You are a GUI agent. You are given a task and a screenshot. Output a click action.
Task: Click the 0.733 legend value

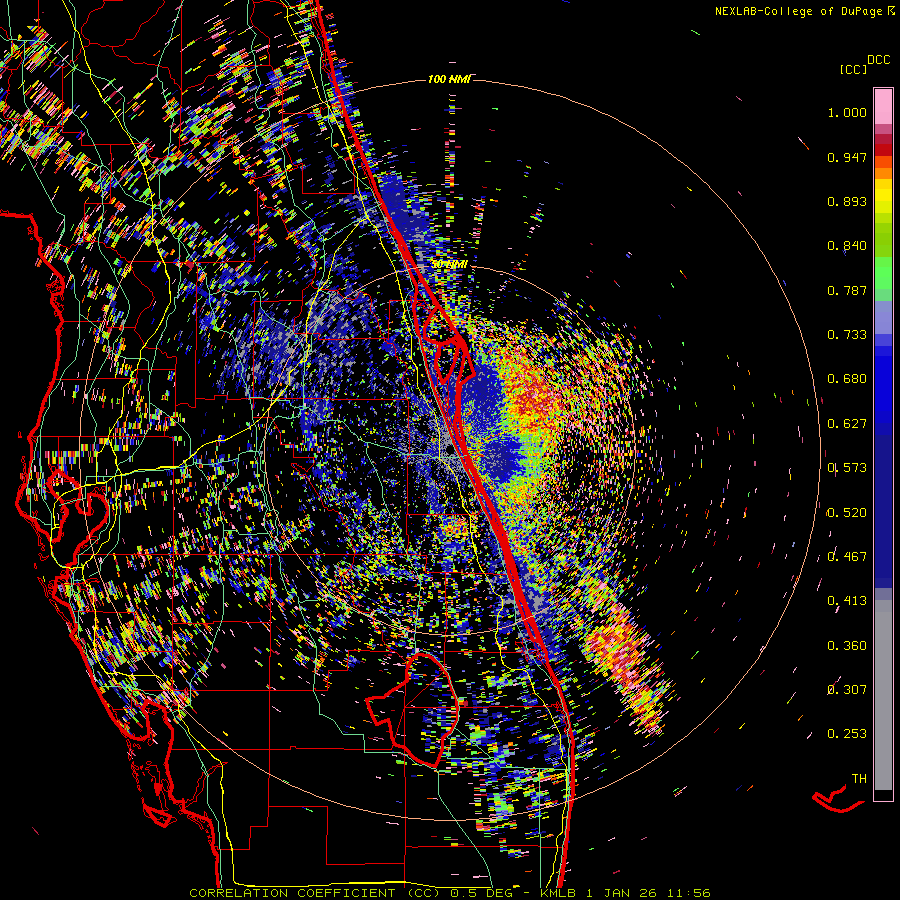(x=847, y=335)
